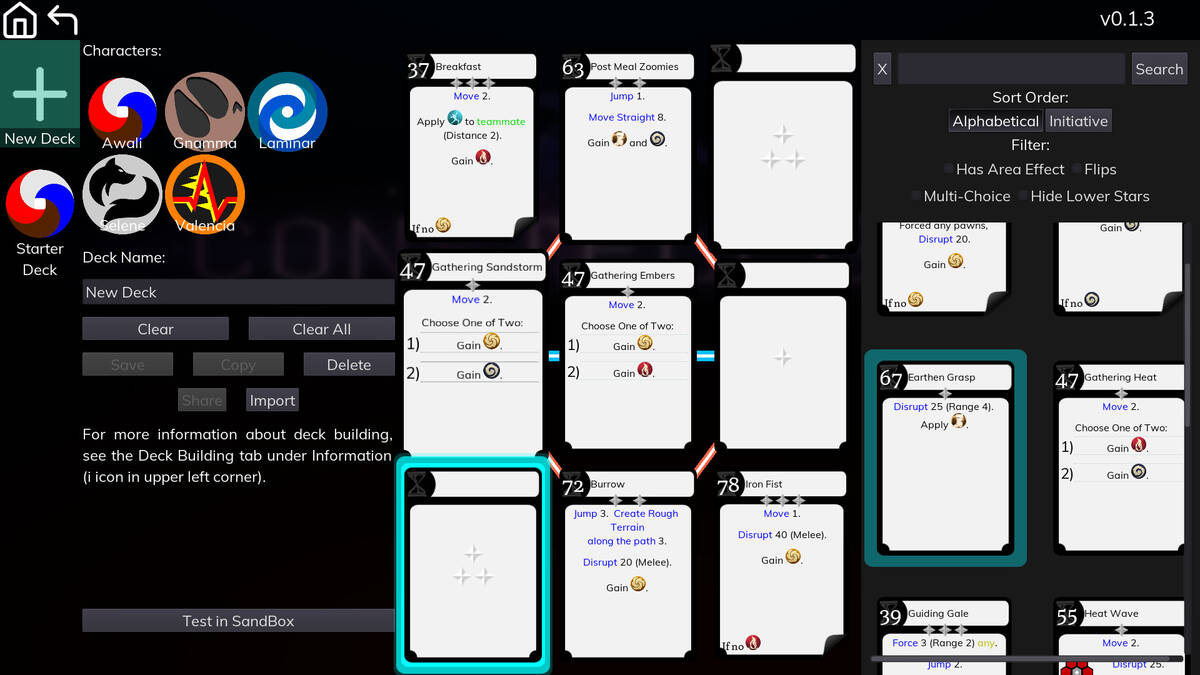Select the Gathering Sandstorm deck card
The width and height of the screenshot is (1200, 675).
(472, 356)
